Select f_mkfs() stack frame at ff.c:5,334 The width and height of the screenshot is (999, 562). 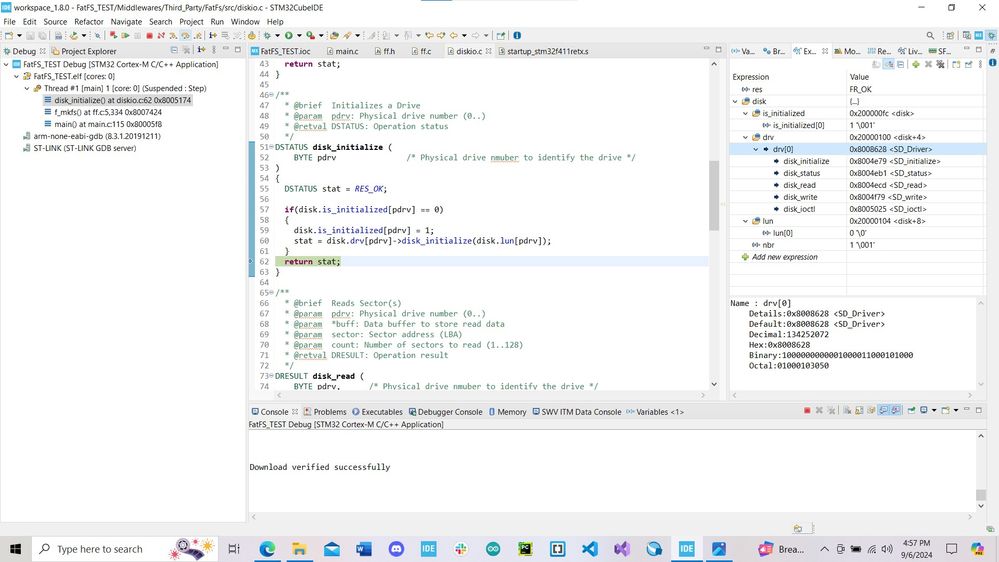(108, 112)
